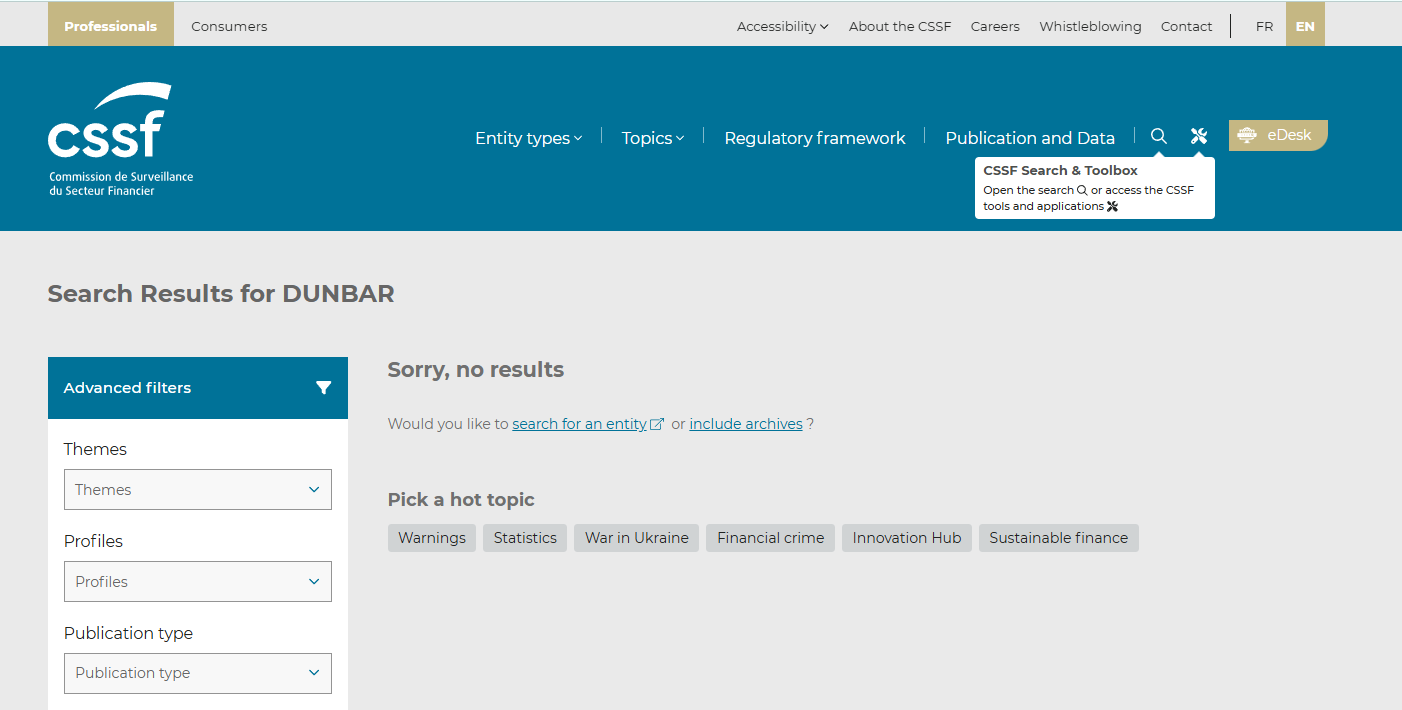Open Publication and Data section
1402x710 pixels.
1029,138
